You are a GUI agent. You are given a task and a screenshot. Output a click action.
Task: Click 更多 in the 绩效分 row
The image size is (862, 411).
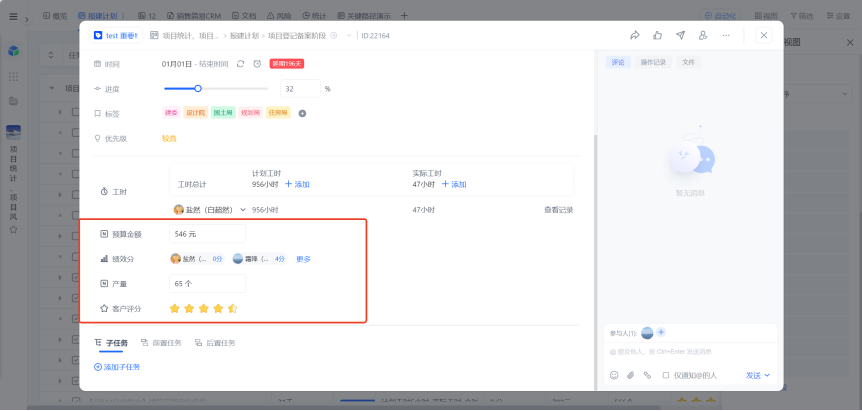pyautogui.click(x=304, y=259)
